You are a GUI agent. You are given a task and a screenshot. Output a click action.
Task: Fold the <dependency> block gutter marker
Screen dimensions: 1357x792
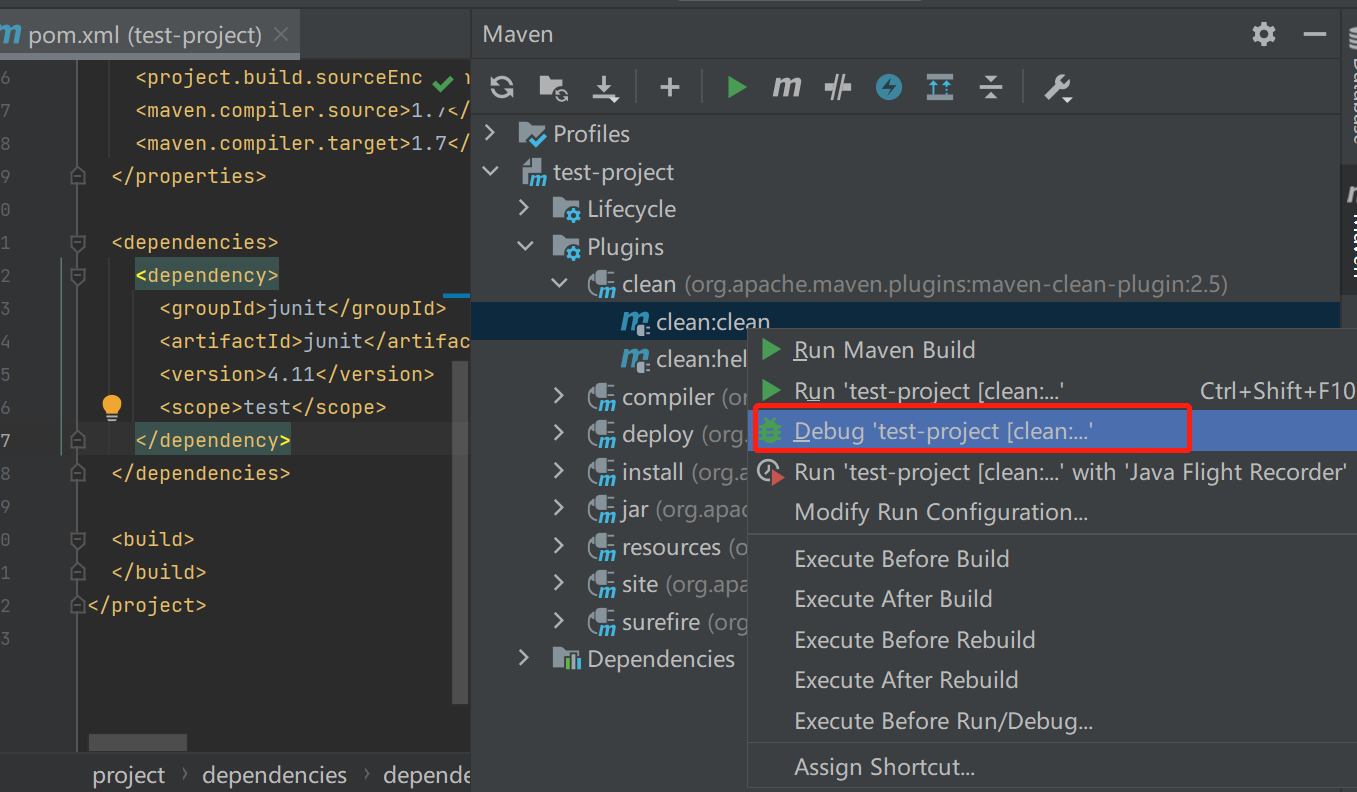[78, 275]
